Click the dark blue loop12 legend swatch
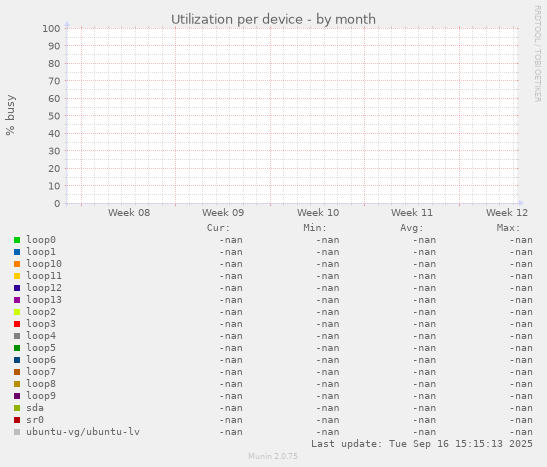 (17, 288)
